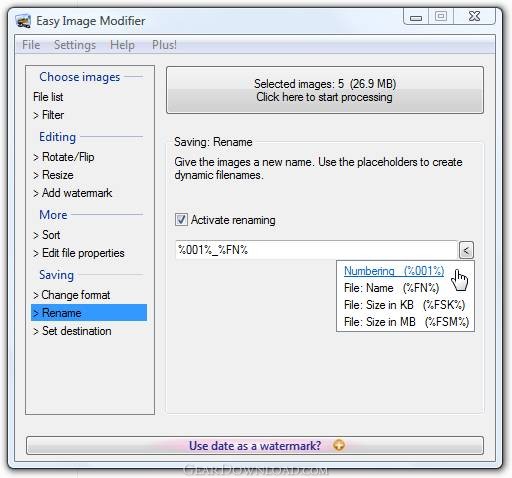This screenshot has height=478, width=512.
Task: Close the Easy Image Modifier window
Action: point(474,16)
